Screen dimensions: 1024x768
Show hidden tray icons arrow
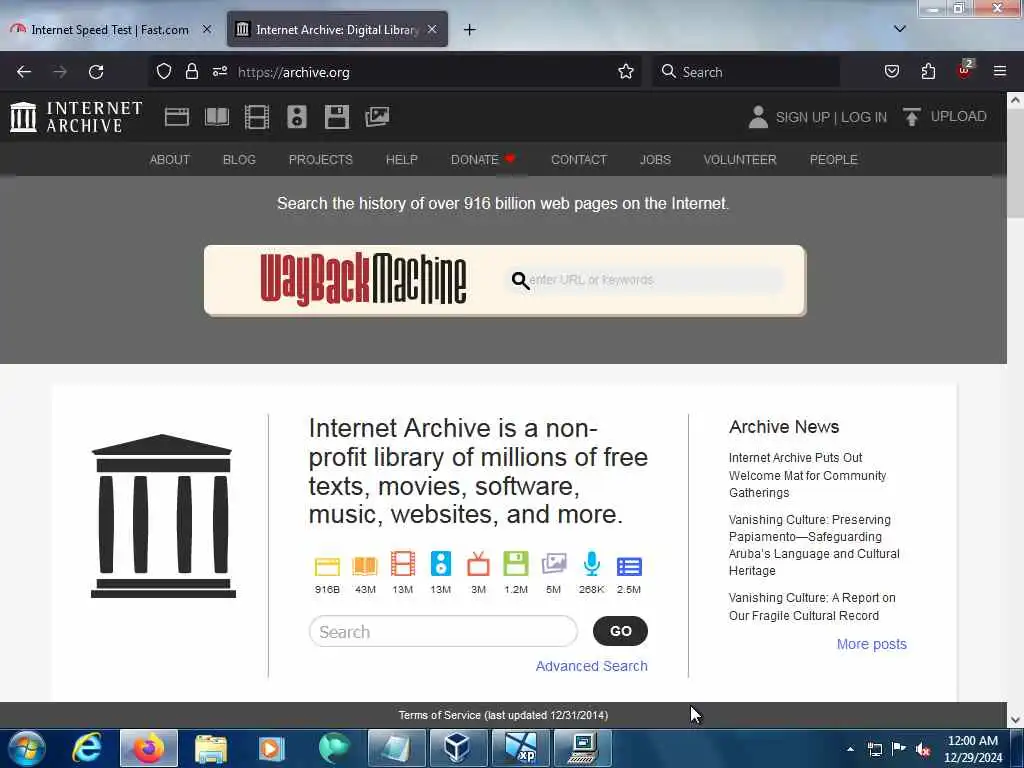tap(850, 749)
